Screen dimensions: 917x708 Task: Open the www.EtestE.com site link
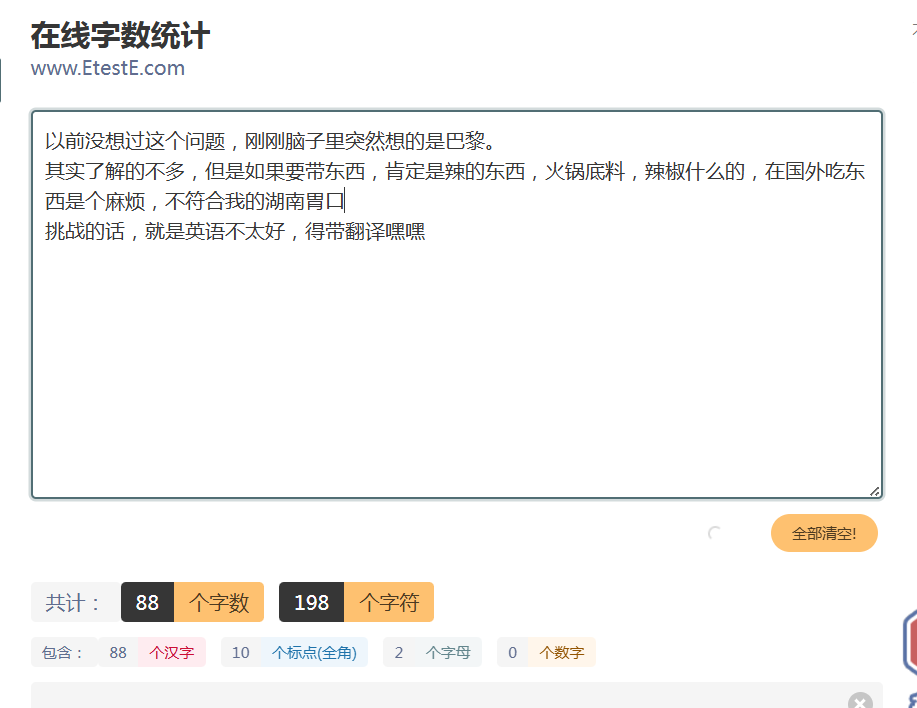pyautogui.click(x=108, y=68)
